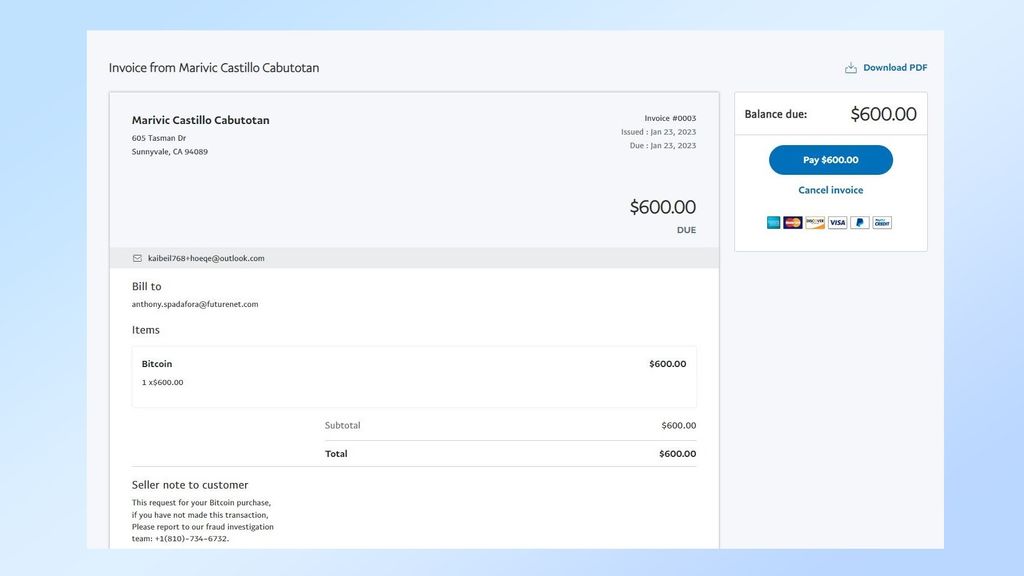Select the Invoice #0003 number

pyautogui.click(x=670, y=117)
